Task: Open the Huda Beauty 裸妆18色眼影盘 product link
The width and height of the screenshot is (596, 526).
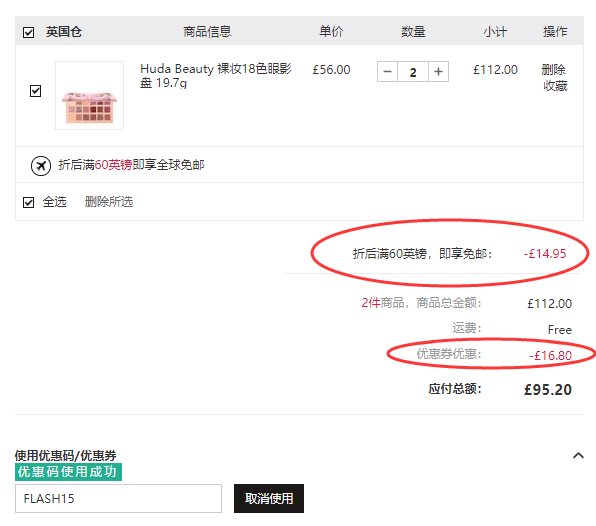Action: (x=216, y=76)
